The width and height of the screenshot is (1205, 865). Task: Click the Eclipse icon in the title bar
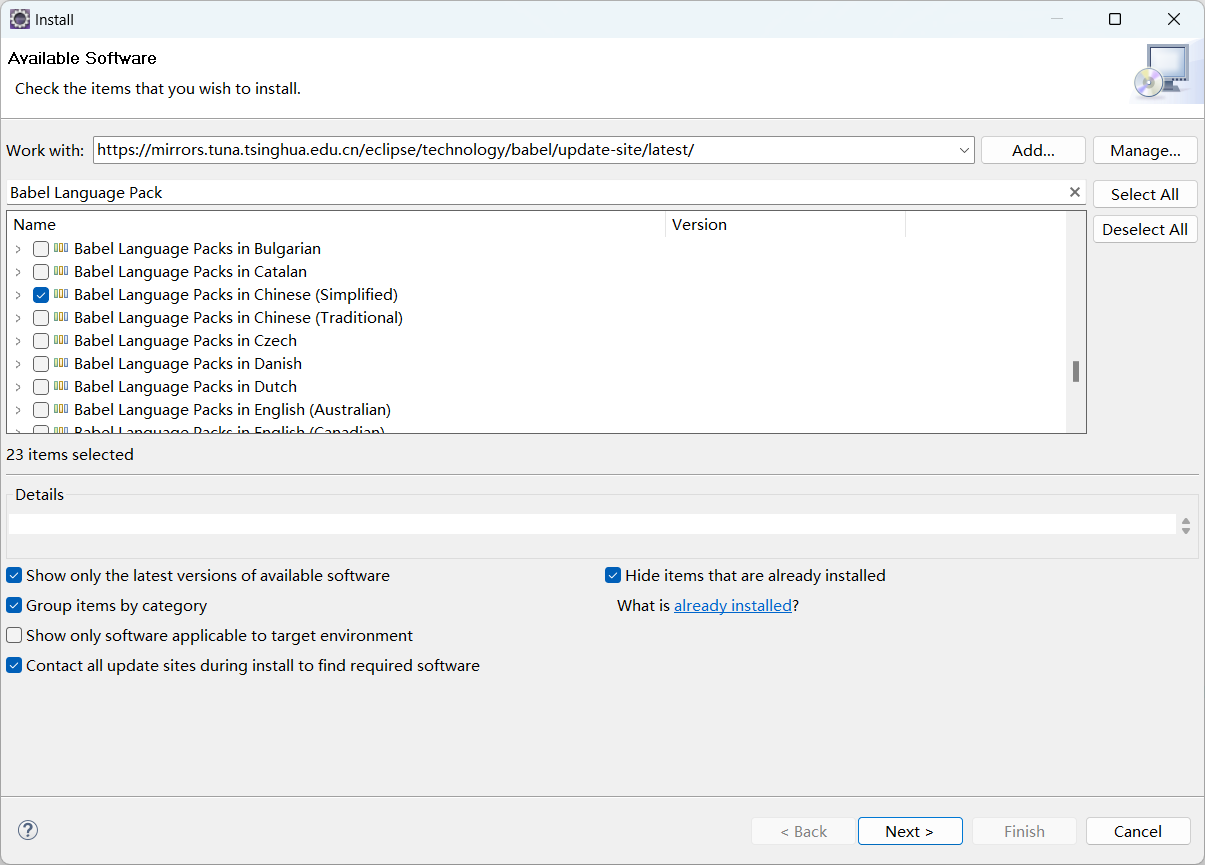click(x=19, y=19)
